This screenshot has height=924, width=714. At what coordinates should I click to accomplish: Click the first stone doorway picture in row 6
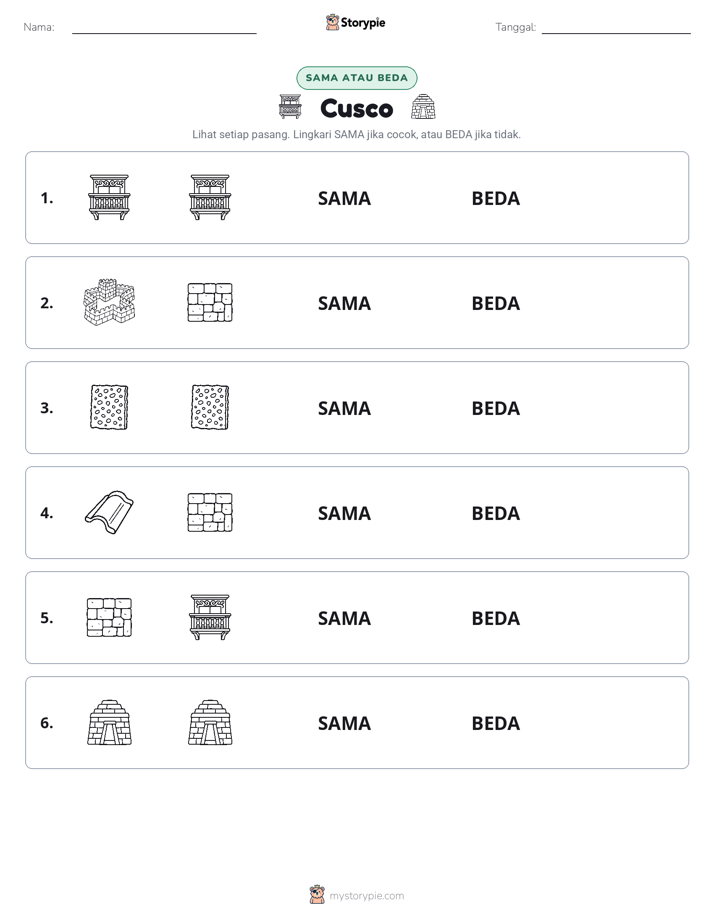pos(109,722)
